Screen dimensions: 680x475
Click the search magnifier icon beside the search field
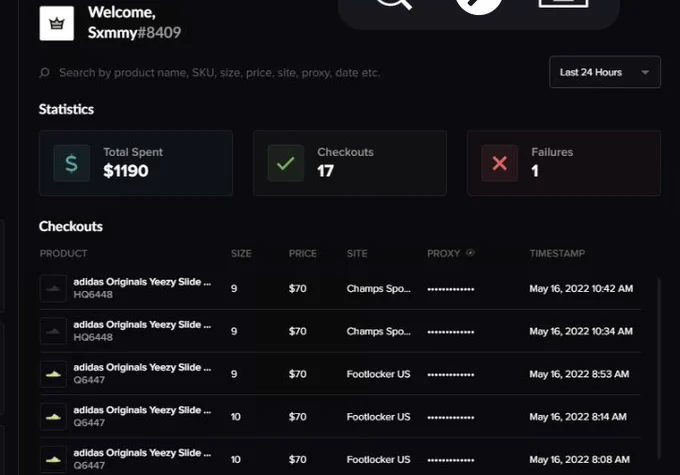pos(44,72)
